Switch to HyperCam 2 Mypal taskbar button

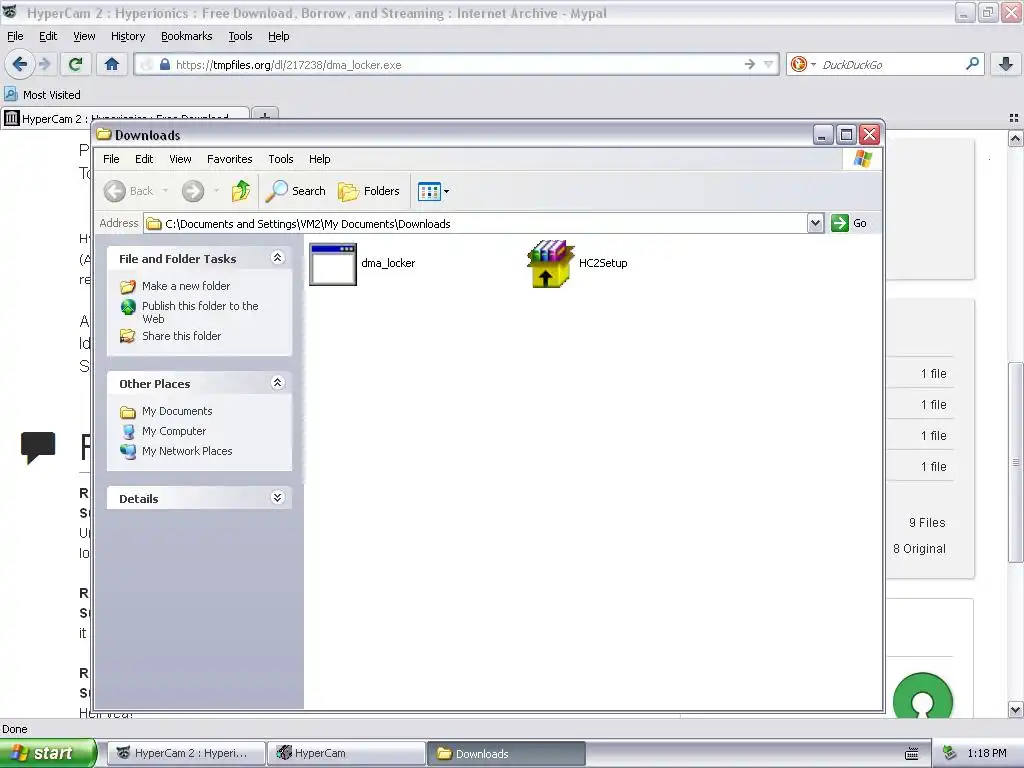[186, 753]
